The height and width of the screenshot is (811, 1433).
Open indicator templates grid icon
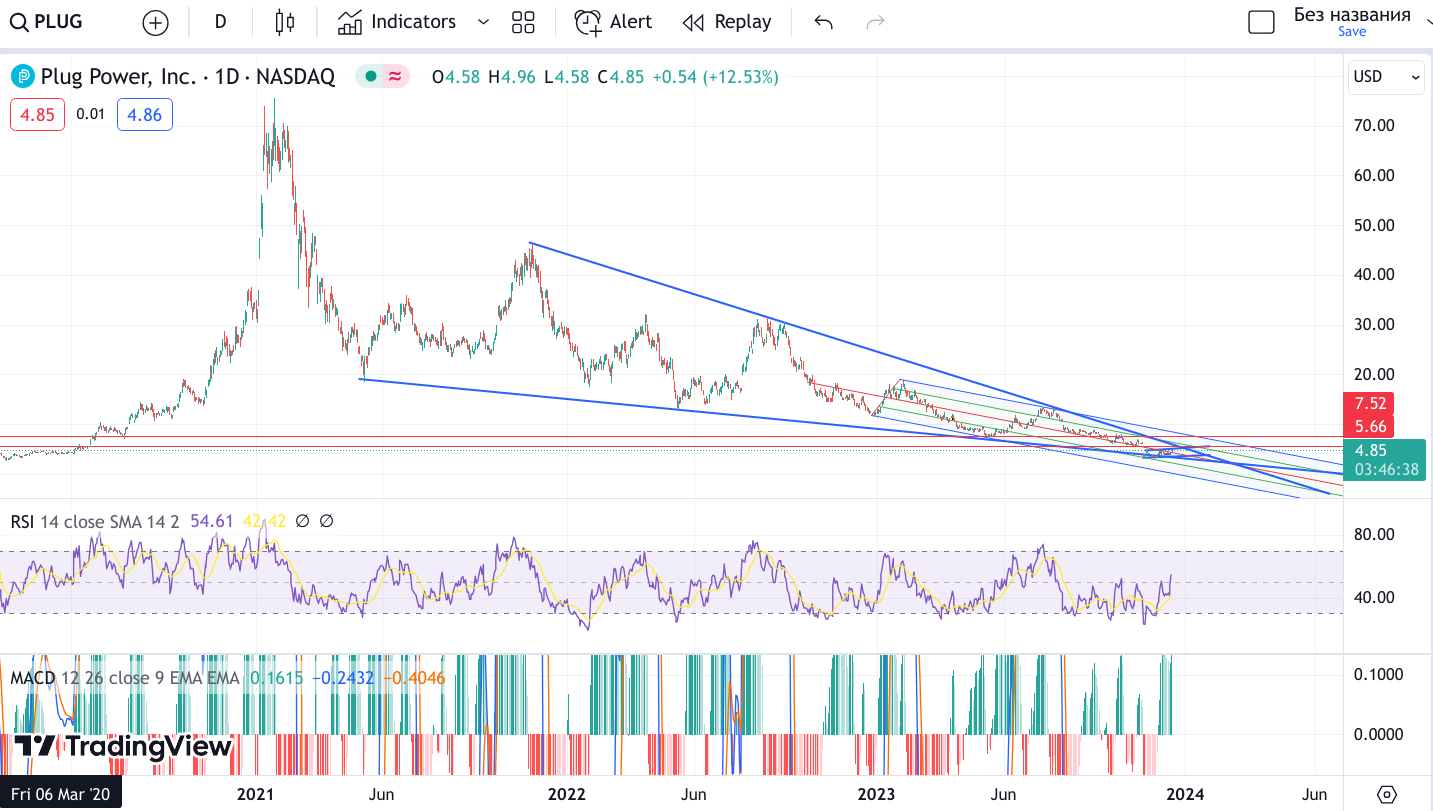523,22
